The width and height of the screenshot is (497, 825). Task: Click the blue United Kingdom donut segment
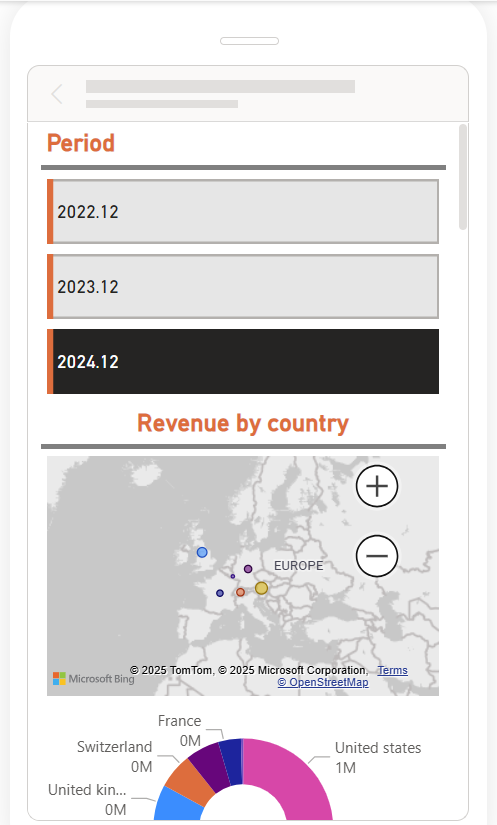pyautogui.click(x=178, y=805)
